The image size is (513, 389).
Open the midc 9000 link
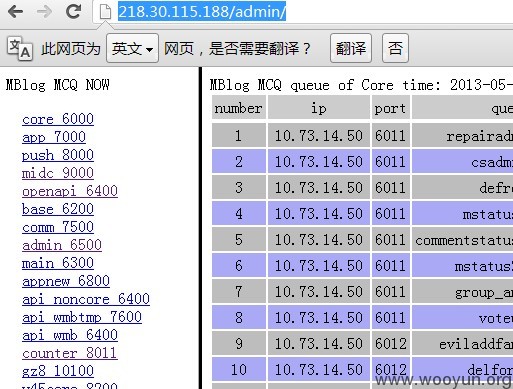[x=58, y=173]
